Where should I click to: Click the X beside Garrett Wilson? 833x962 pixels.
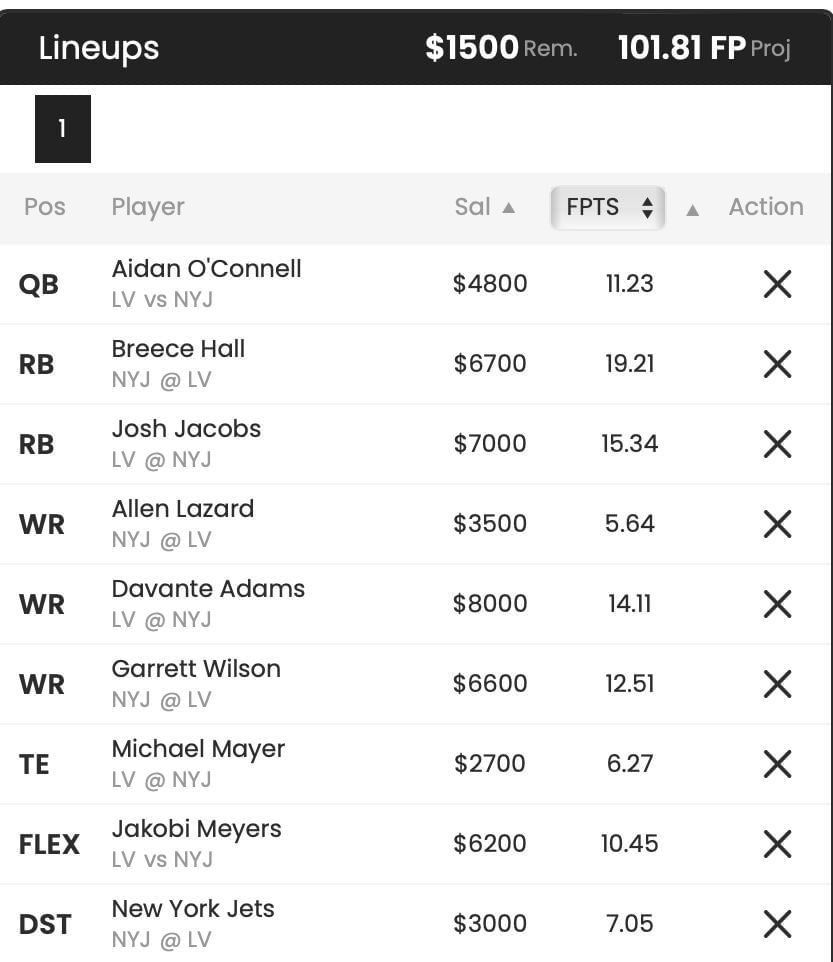tap(777, 684)
